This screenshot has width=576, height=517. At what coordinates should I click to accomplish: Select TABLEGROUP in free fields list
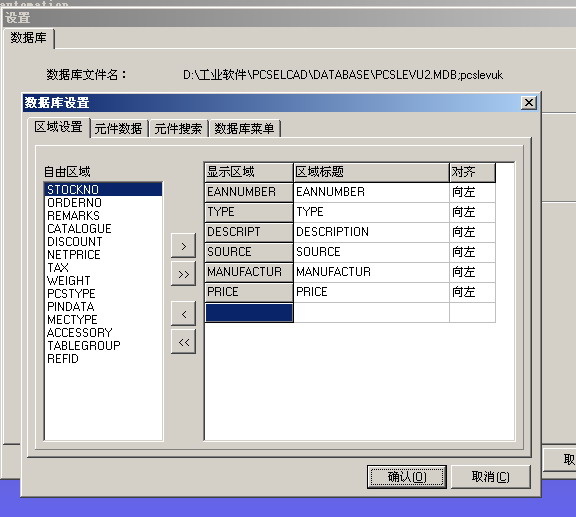[x=103, y=345]
